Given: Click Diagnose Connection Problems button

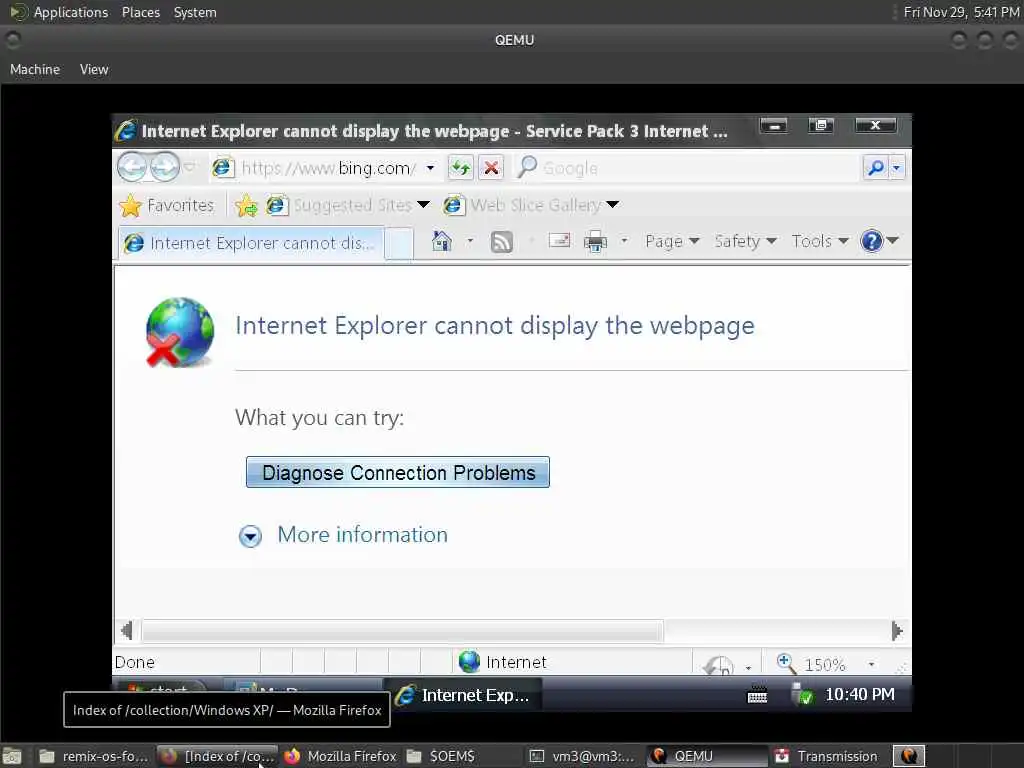Looking at the screenshot, I should coord(398,472).
